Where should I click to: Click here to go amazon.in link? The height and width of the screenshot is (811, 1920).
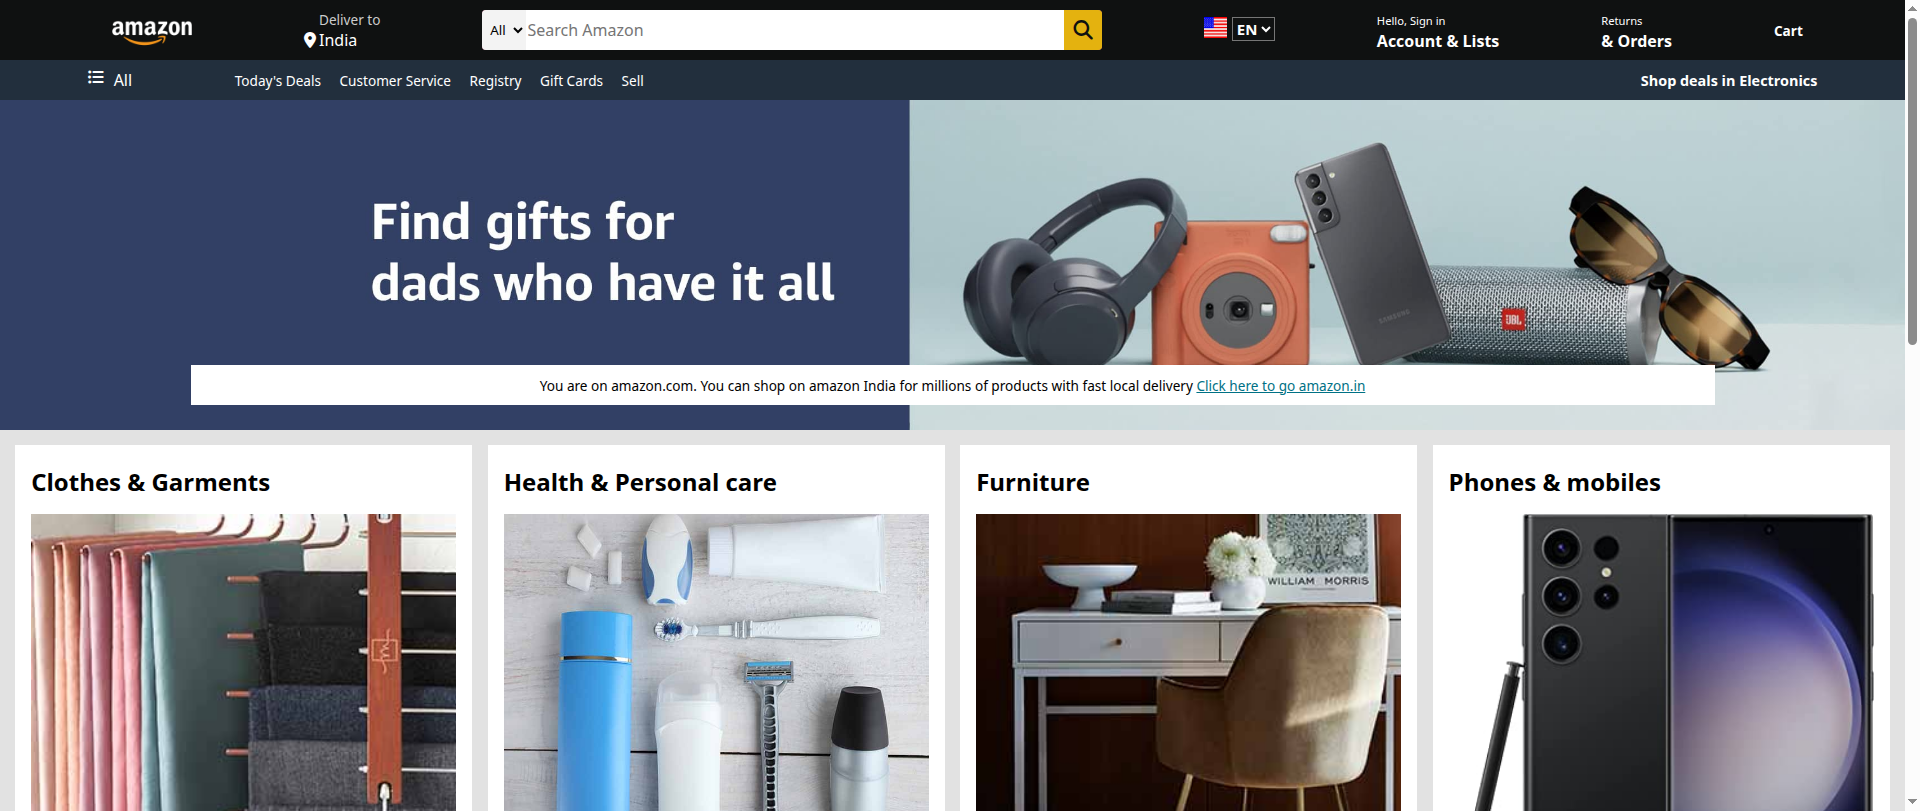(x=1280, y=386)
